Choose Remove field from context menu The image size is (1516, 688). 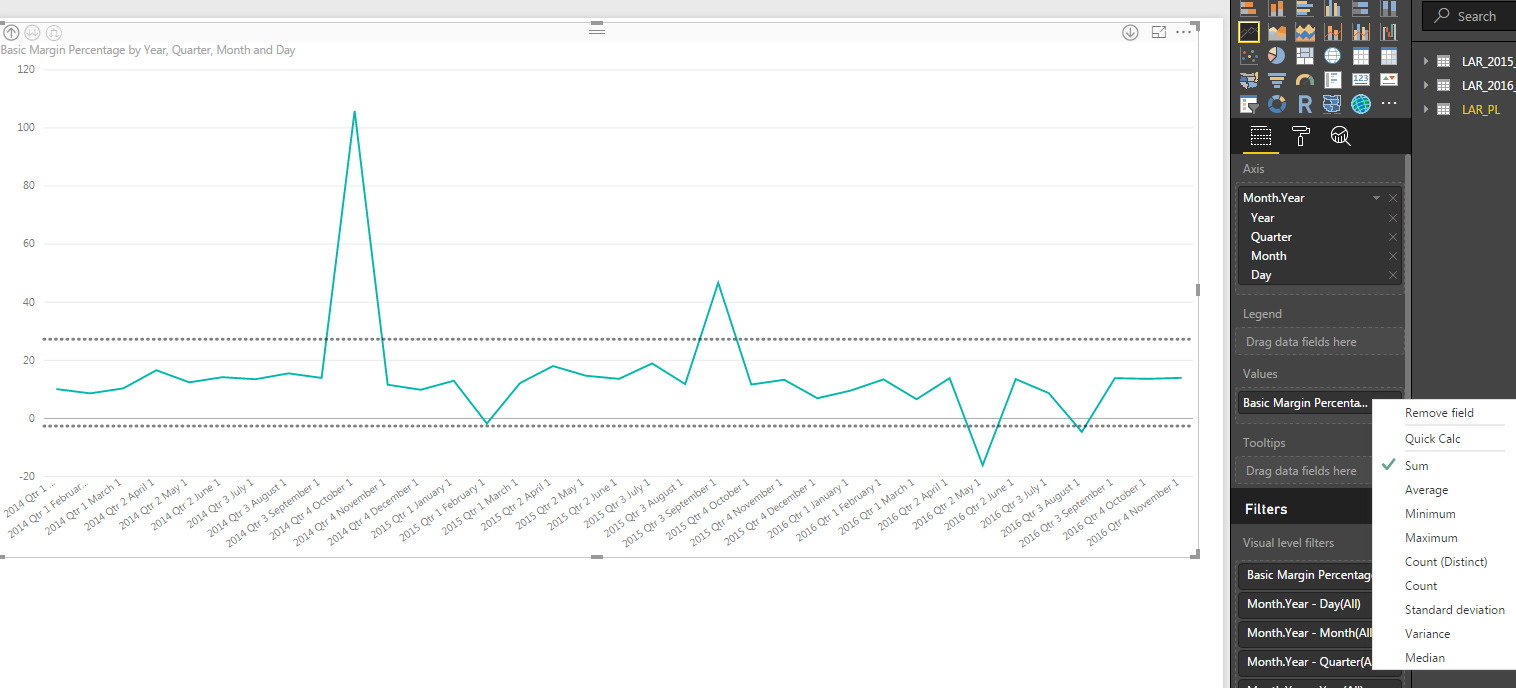[x=1439, y=413]
